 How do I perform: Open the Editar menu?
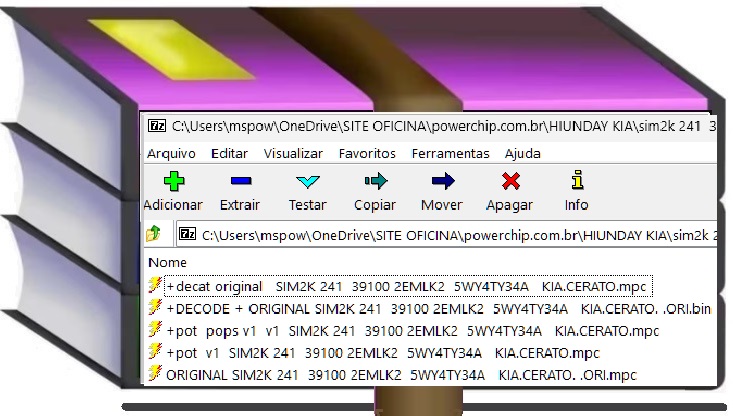point(229,154)
